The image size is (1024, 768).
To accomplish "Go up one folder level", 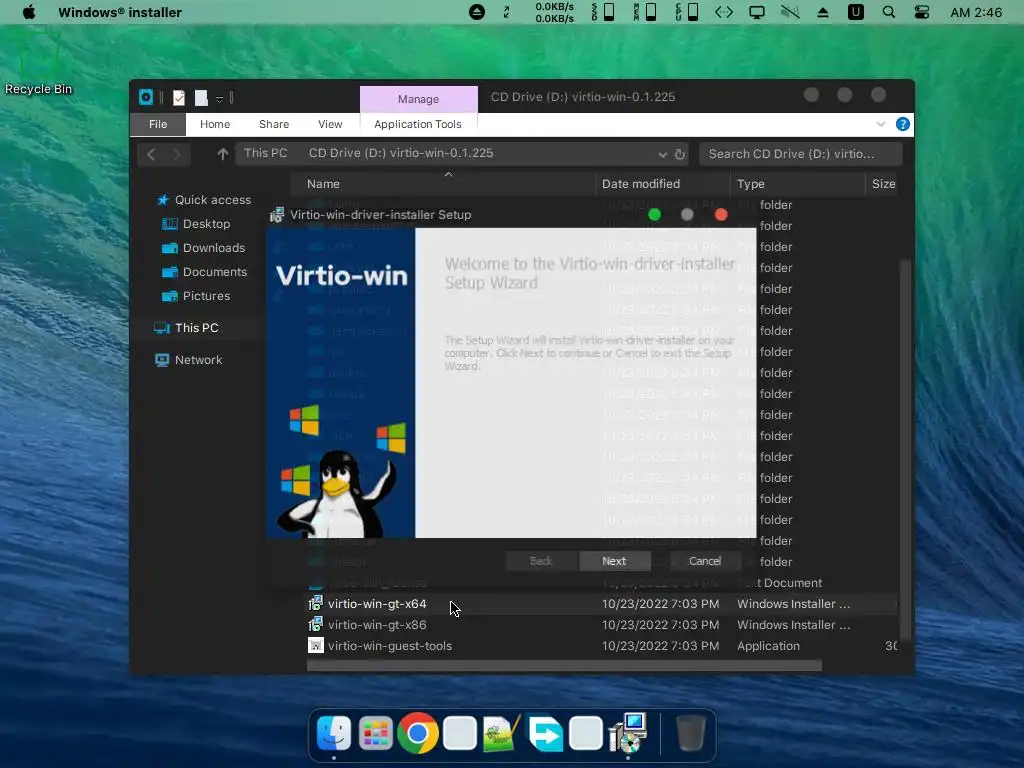I will pos(223,154).
